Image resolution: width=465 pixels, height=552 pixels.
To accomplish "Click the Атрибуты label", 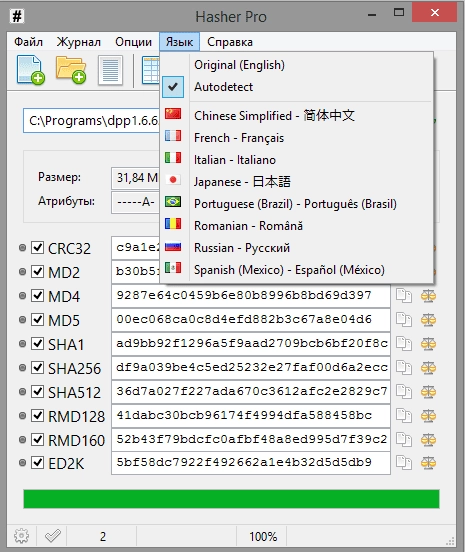I will (67, 201).
